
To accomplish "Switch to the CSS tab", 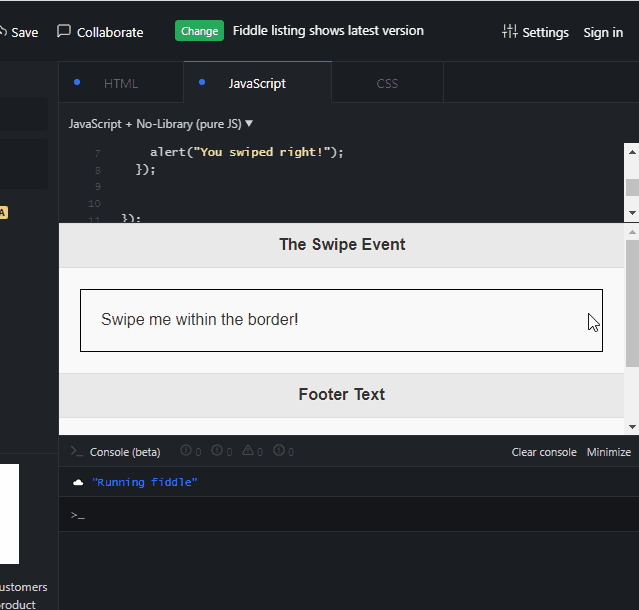I will (387, 83).
